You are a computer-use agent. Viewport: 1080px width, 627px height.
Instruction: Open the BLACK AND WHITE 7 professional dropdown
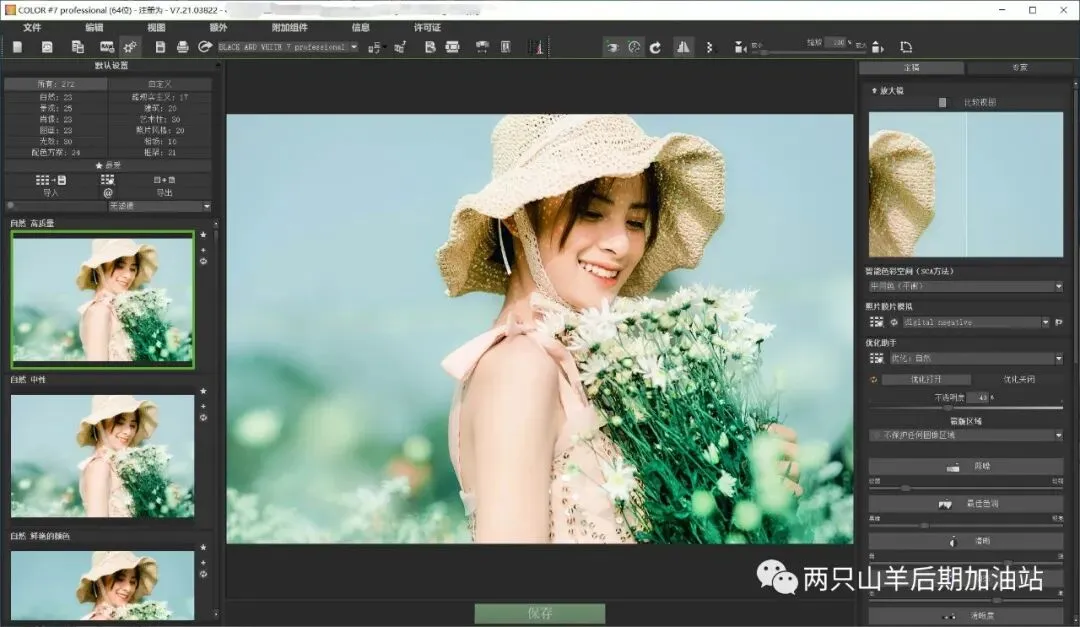(x=288, y=47)
